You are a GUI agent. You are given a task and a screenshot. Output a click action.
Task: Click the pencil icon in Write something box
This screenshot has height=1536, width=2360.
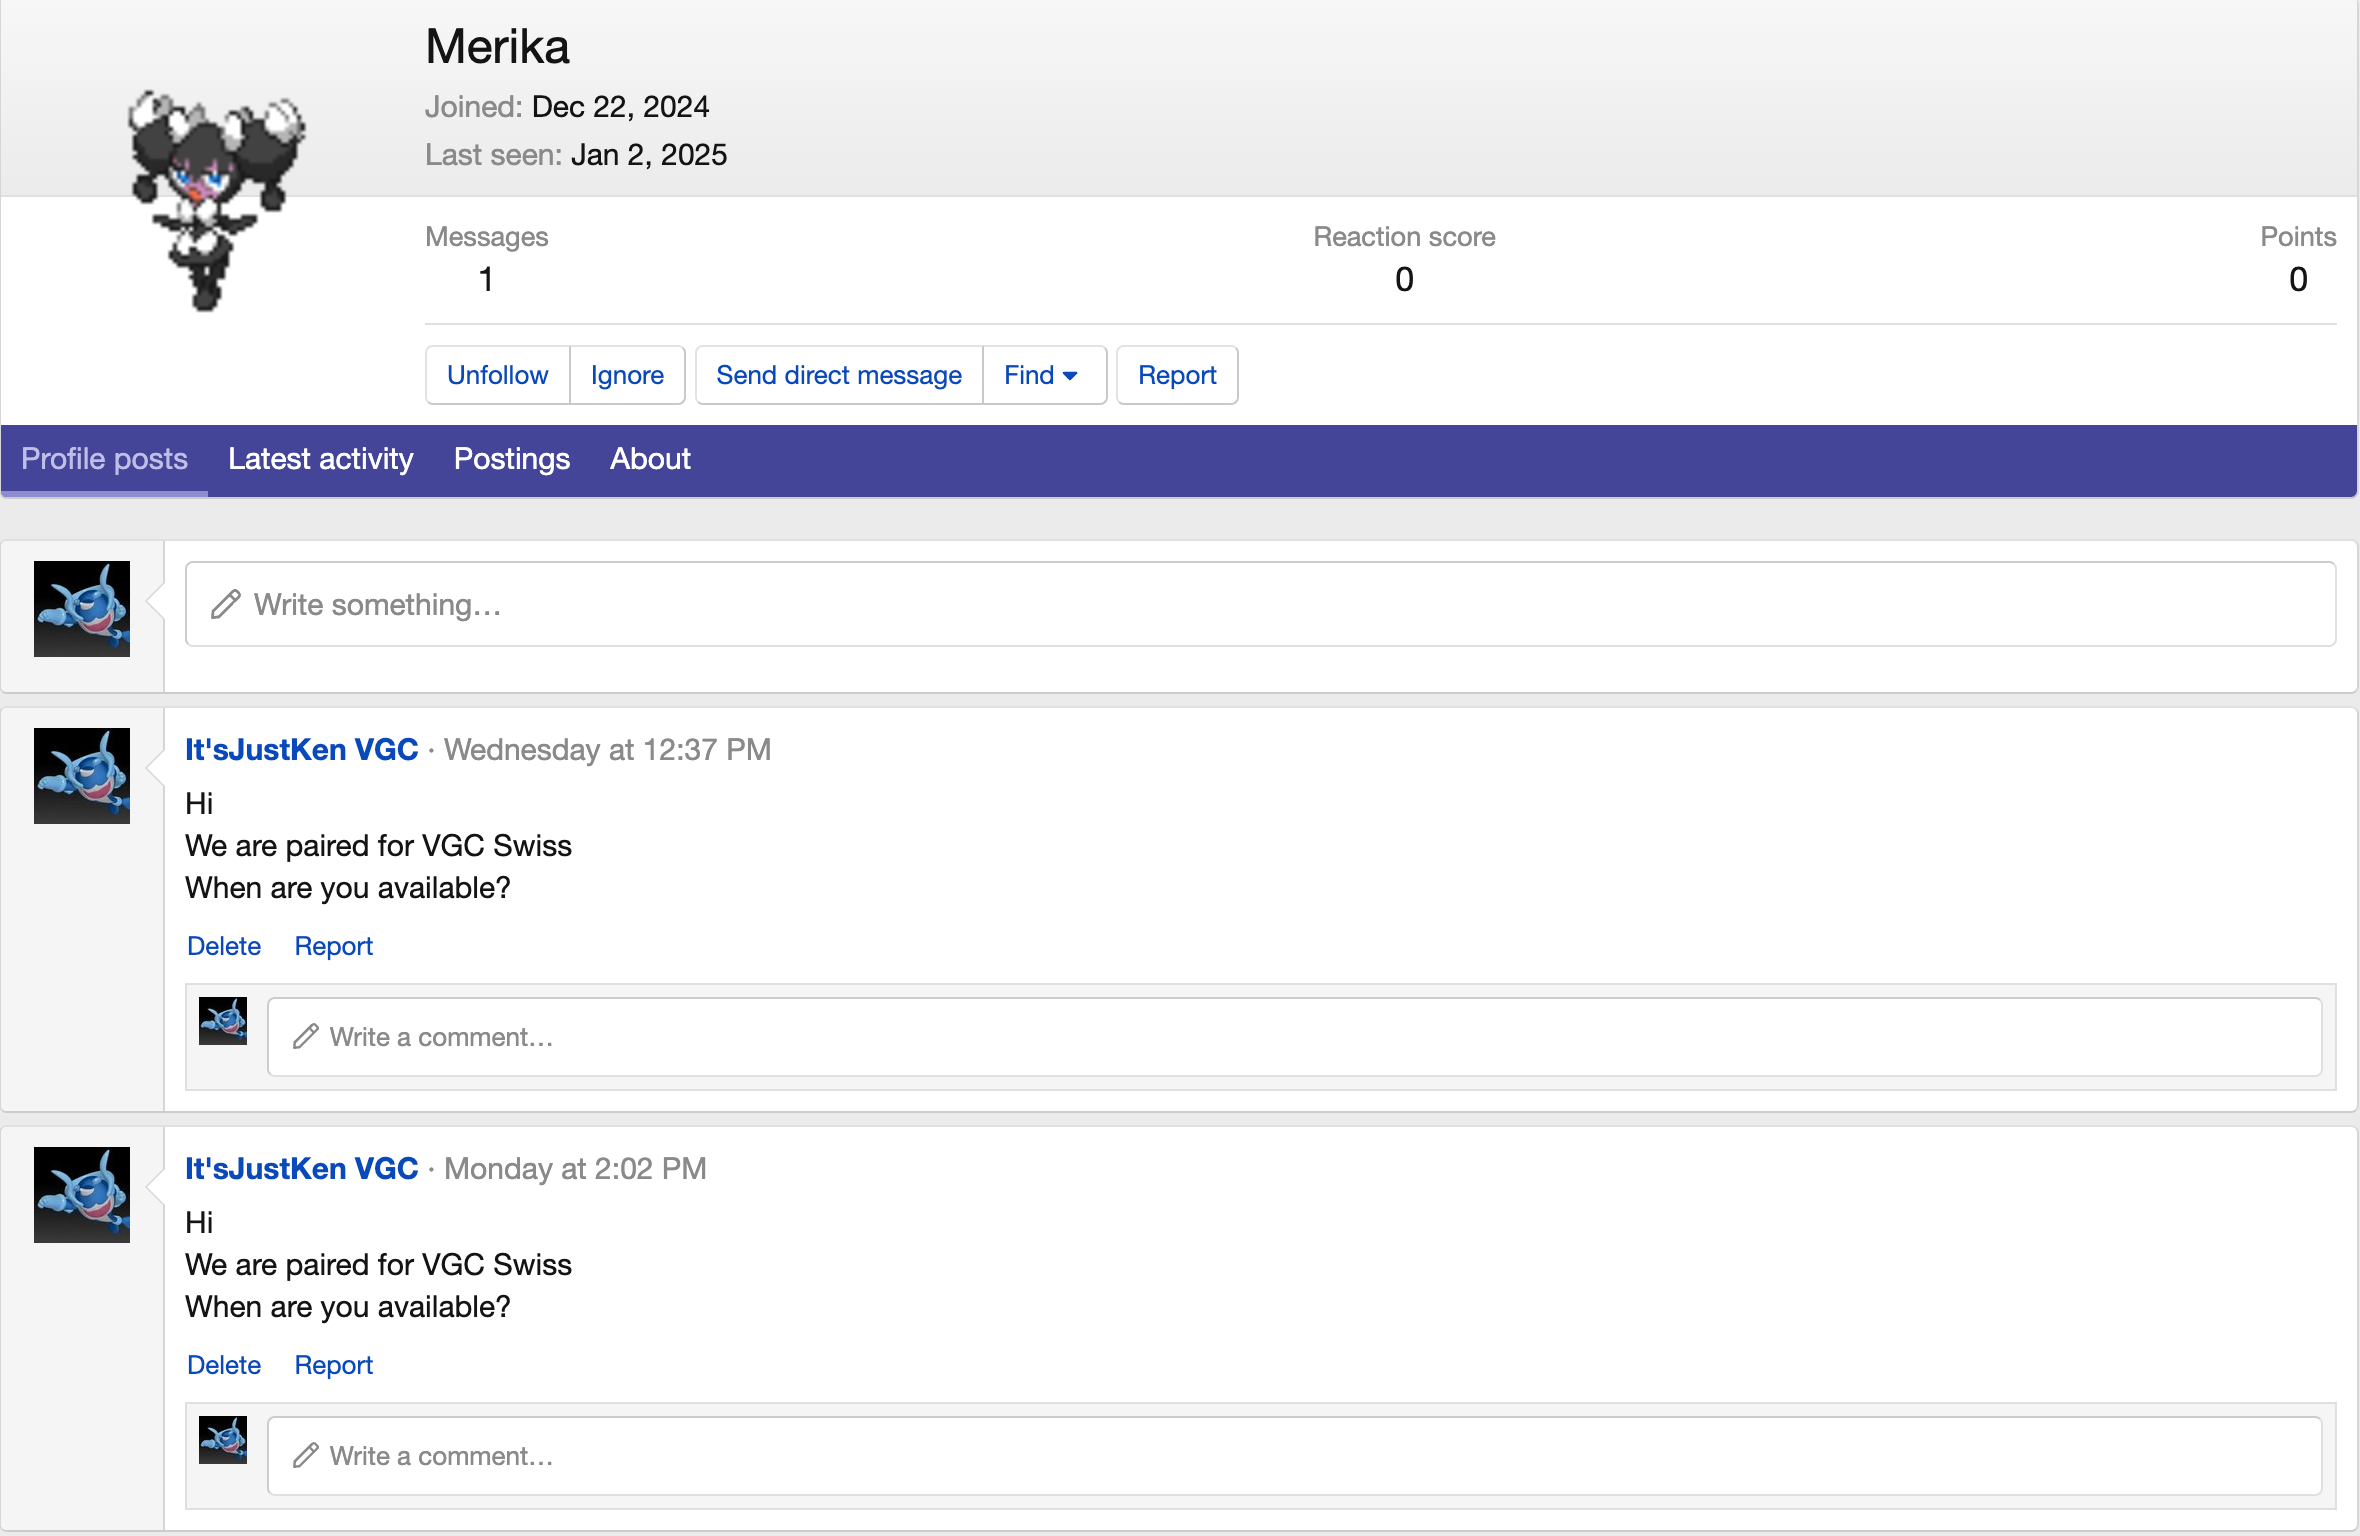[226, 604]
